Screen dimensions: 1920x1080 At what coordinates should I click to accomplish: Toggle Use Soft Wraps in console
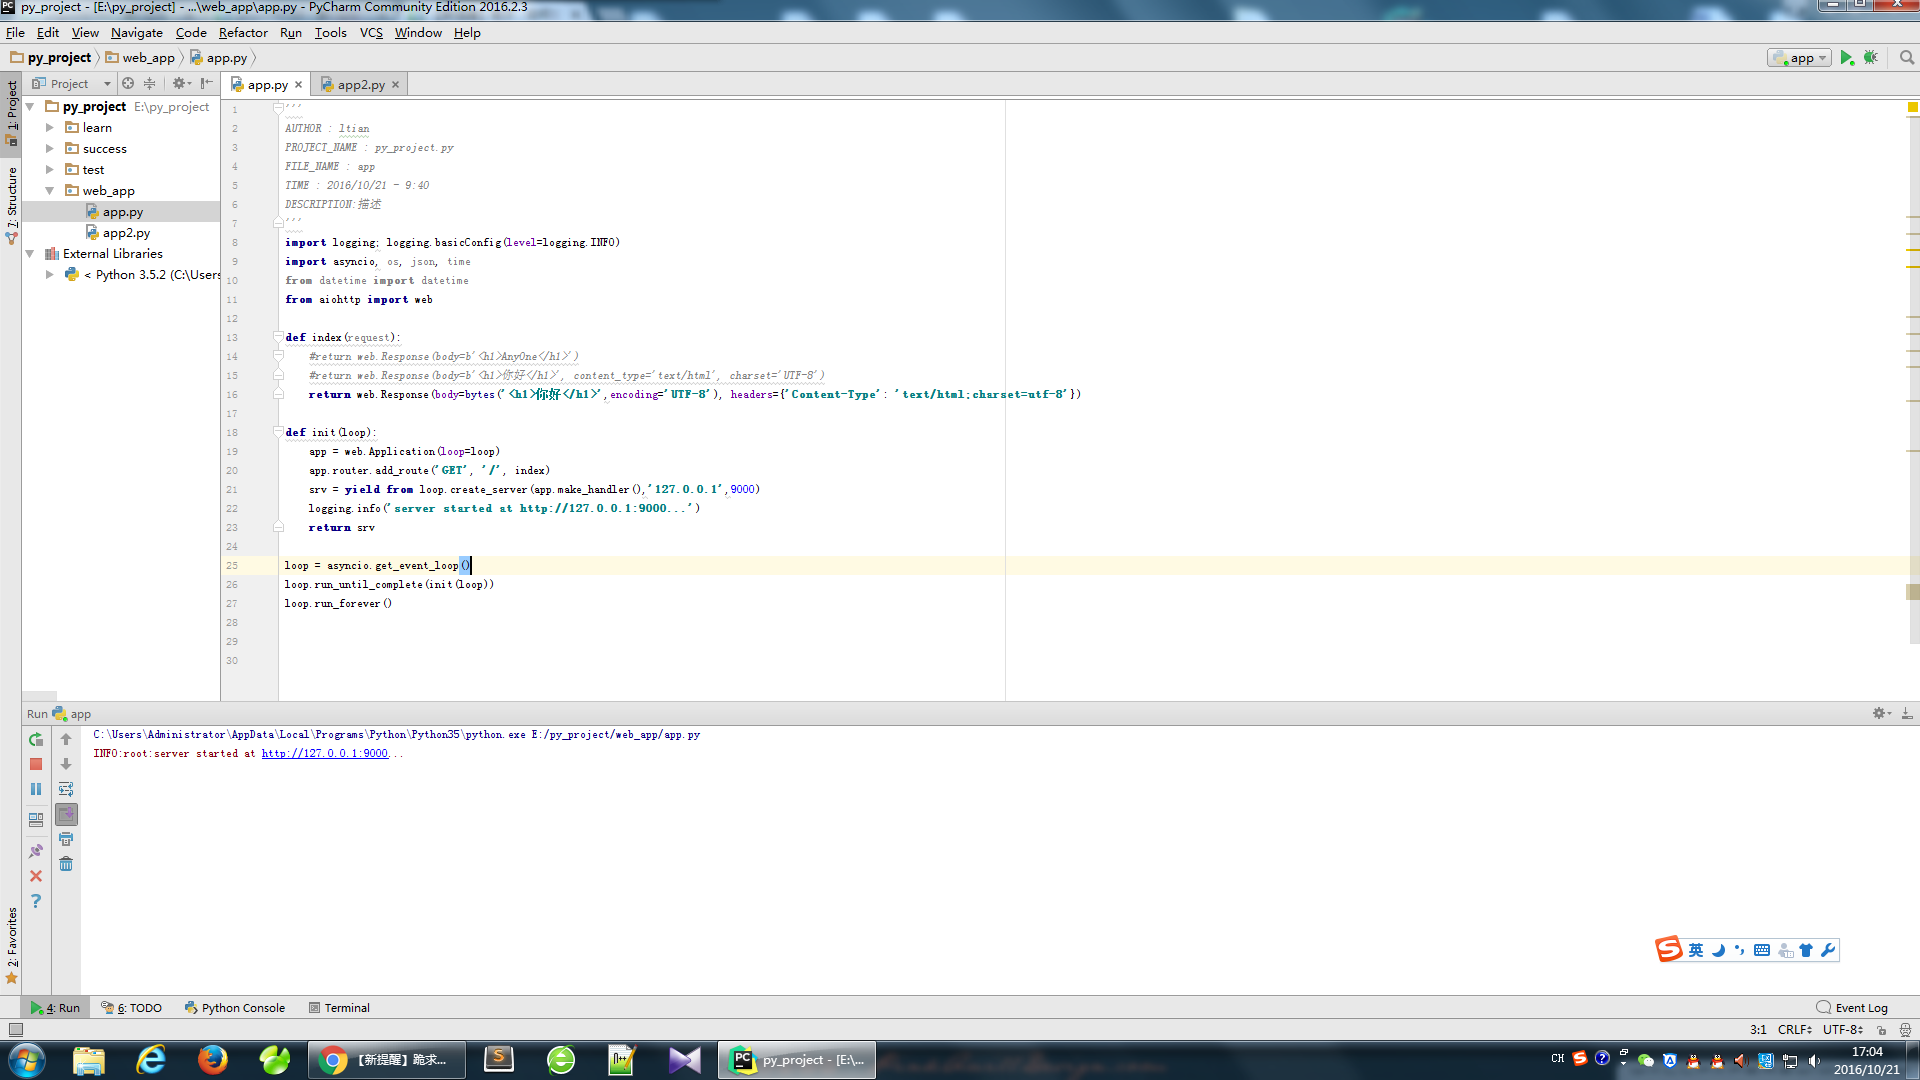(66, 790)
